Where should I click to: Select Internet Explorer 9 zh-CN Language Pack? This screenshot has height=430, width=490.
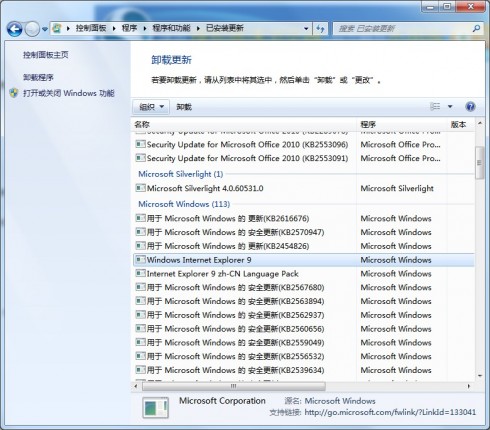tap(303, 274)
